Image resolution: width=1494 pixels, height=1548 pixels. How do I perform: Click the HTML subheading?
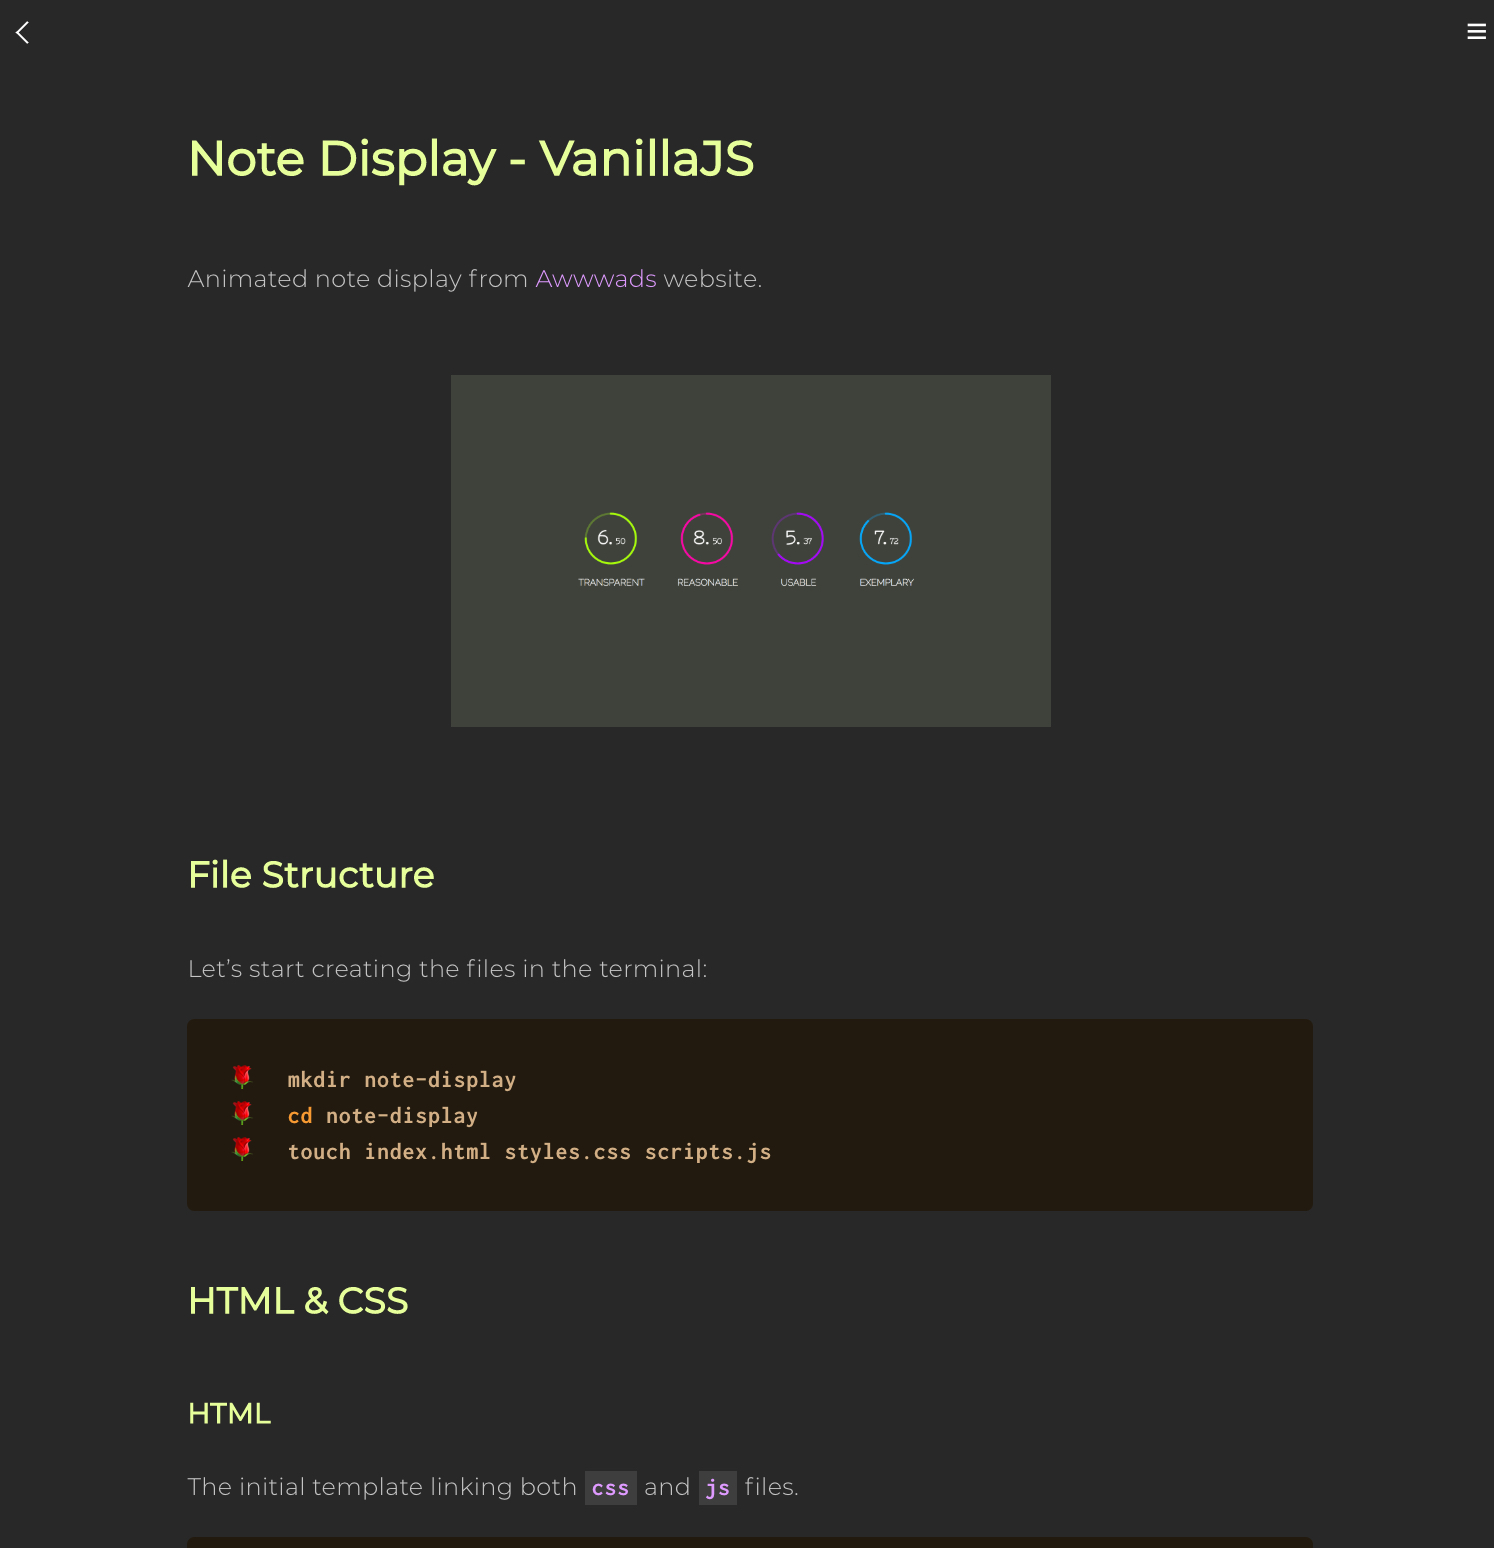pos(229,1414)
